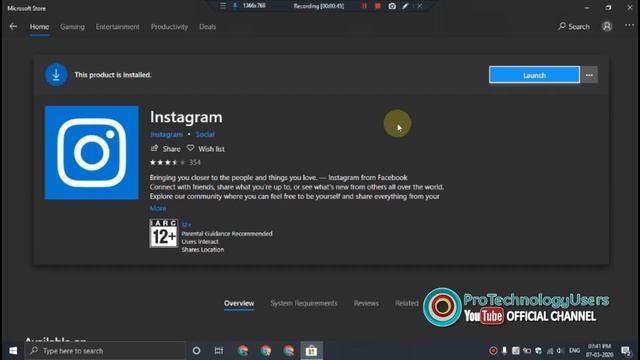This screenshot has height=360, width=640.
Task: Open the Action Center notifications icon
Action: pyautogui.click(x=625, y=351)
